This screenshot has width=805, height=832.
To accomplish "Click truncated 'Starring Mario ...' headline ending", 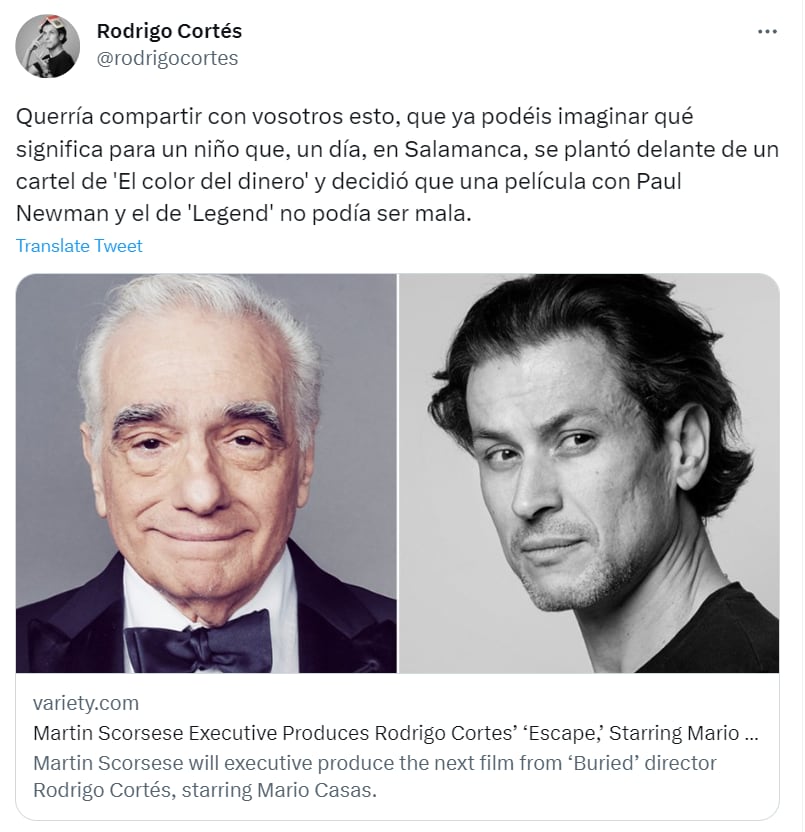I will click(684, 733).
